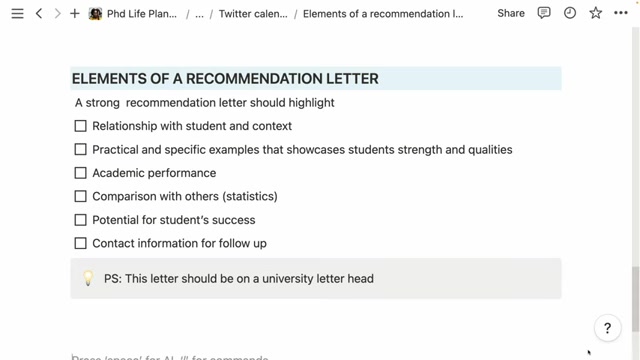Check 'Contact information for follow up'
The image size is (640, 360).
click(80, 243)
